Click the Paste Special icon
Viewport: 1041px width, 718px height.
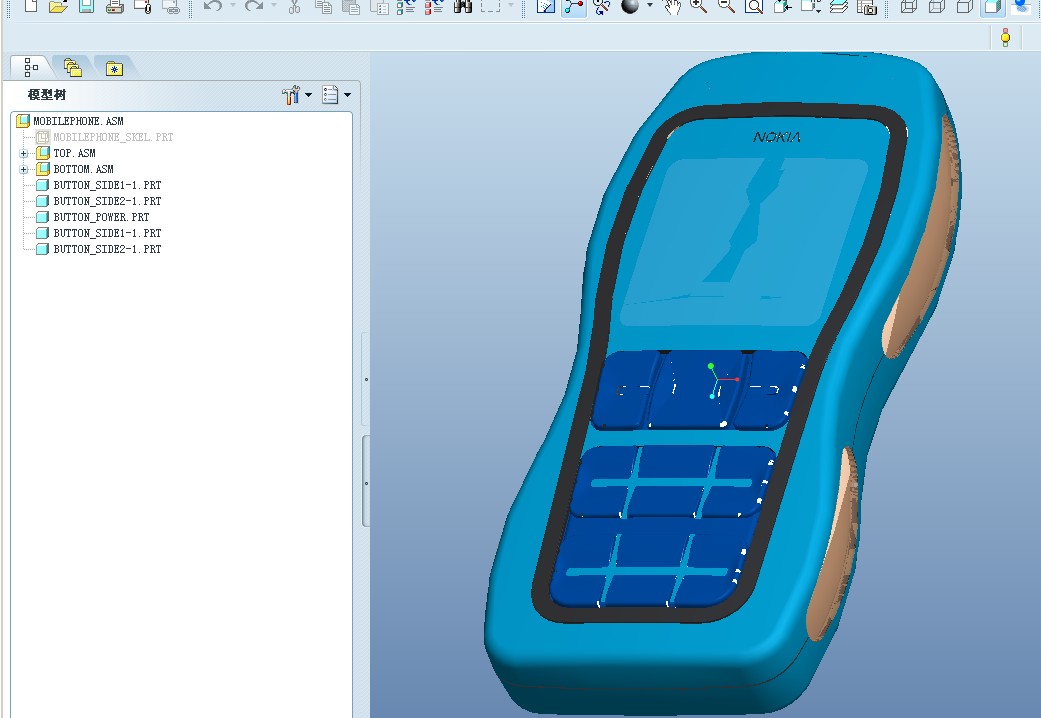[x=379, y=7]
